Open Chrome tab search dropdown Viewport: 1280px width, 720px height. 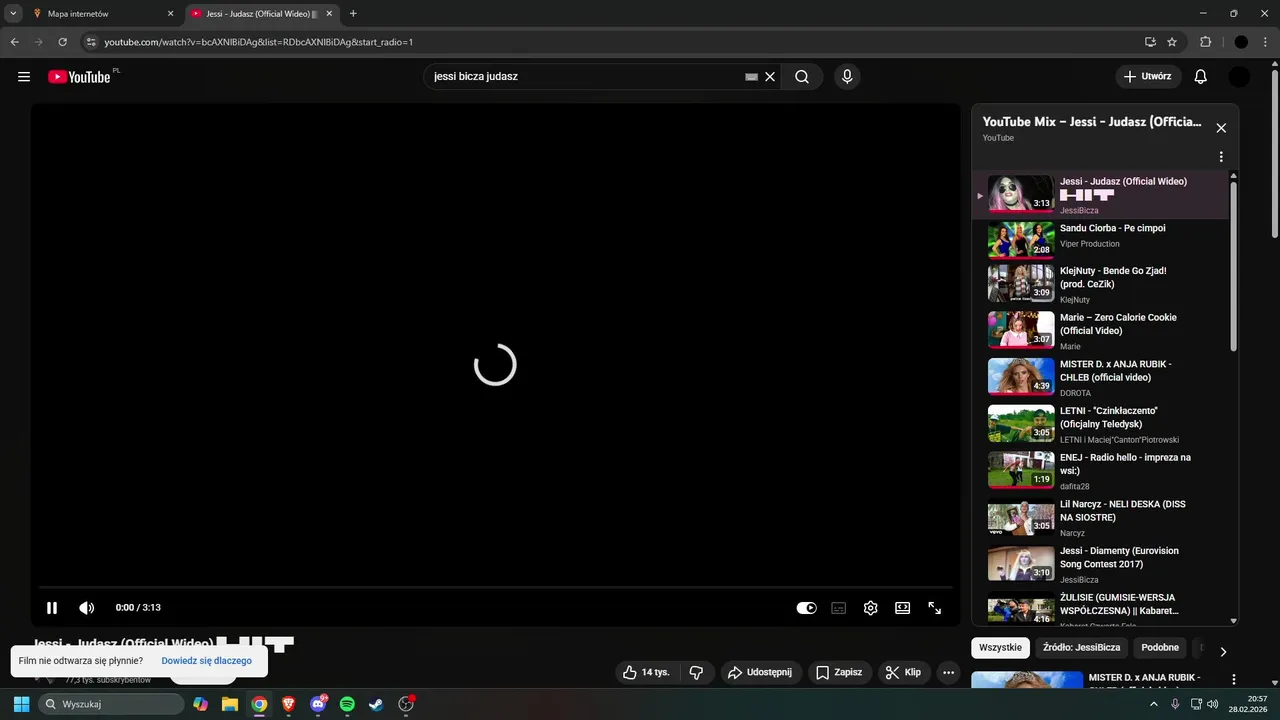13,14
